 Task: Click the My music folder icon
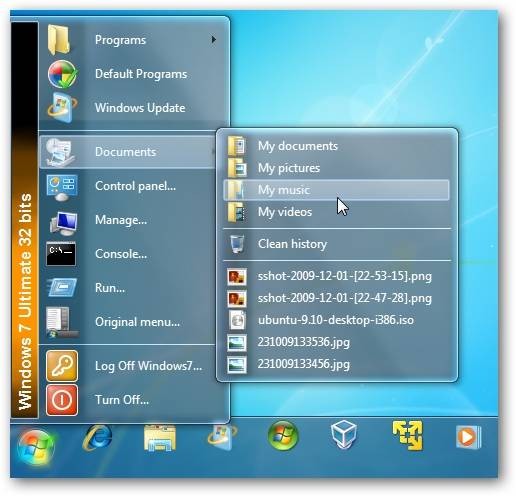point(236,190)
